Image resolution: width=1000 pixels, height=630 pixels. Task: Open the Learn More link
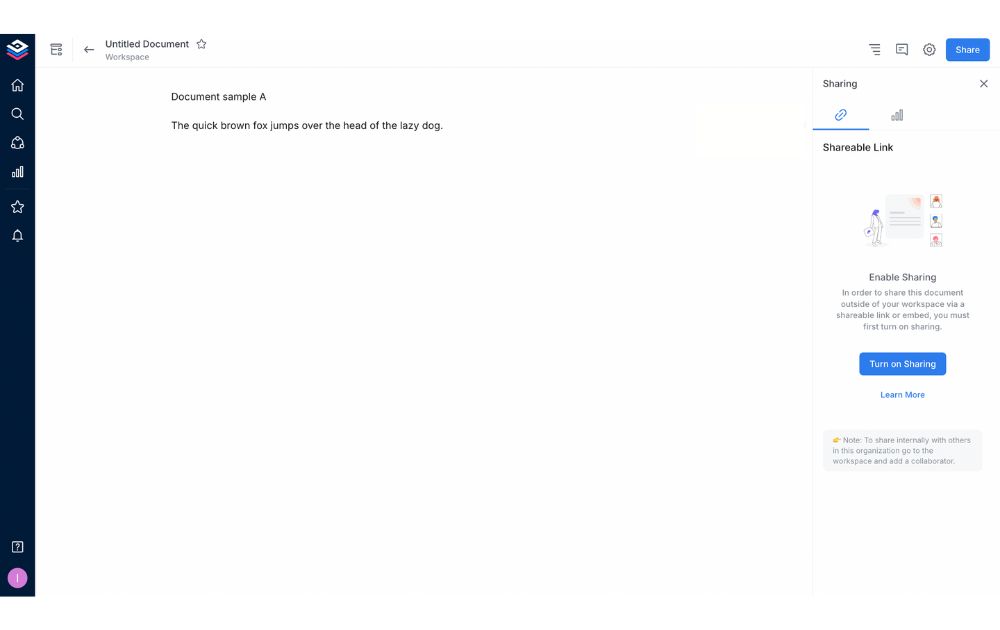point(902,395)
